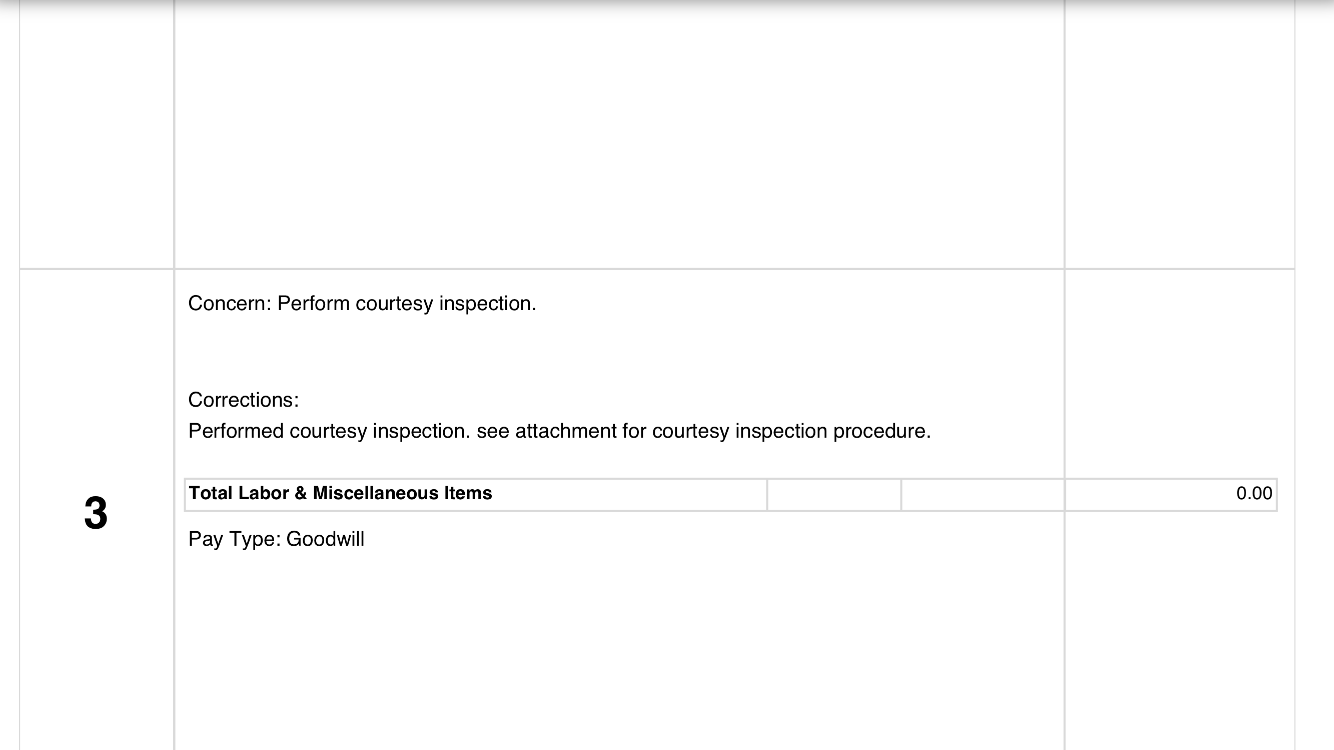This screenshot has height=750, width=1334.
Task: Click the Corrections: label
Action: [x=243, y=400]
